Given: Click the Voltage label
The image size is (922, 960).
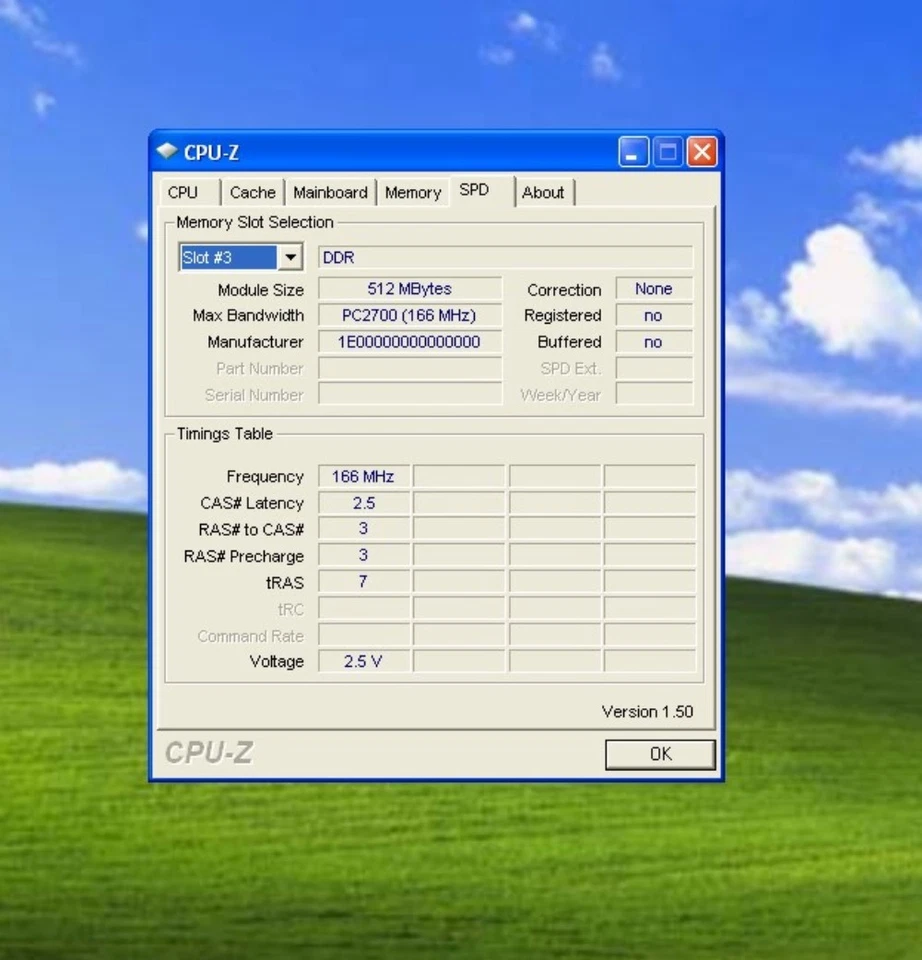Looking at the screenshot, I should pos(277,662).
